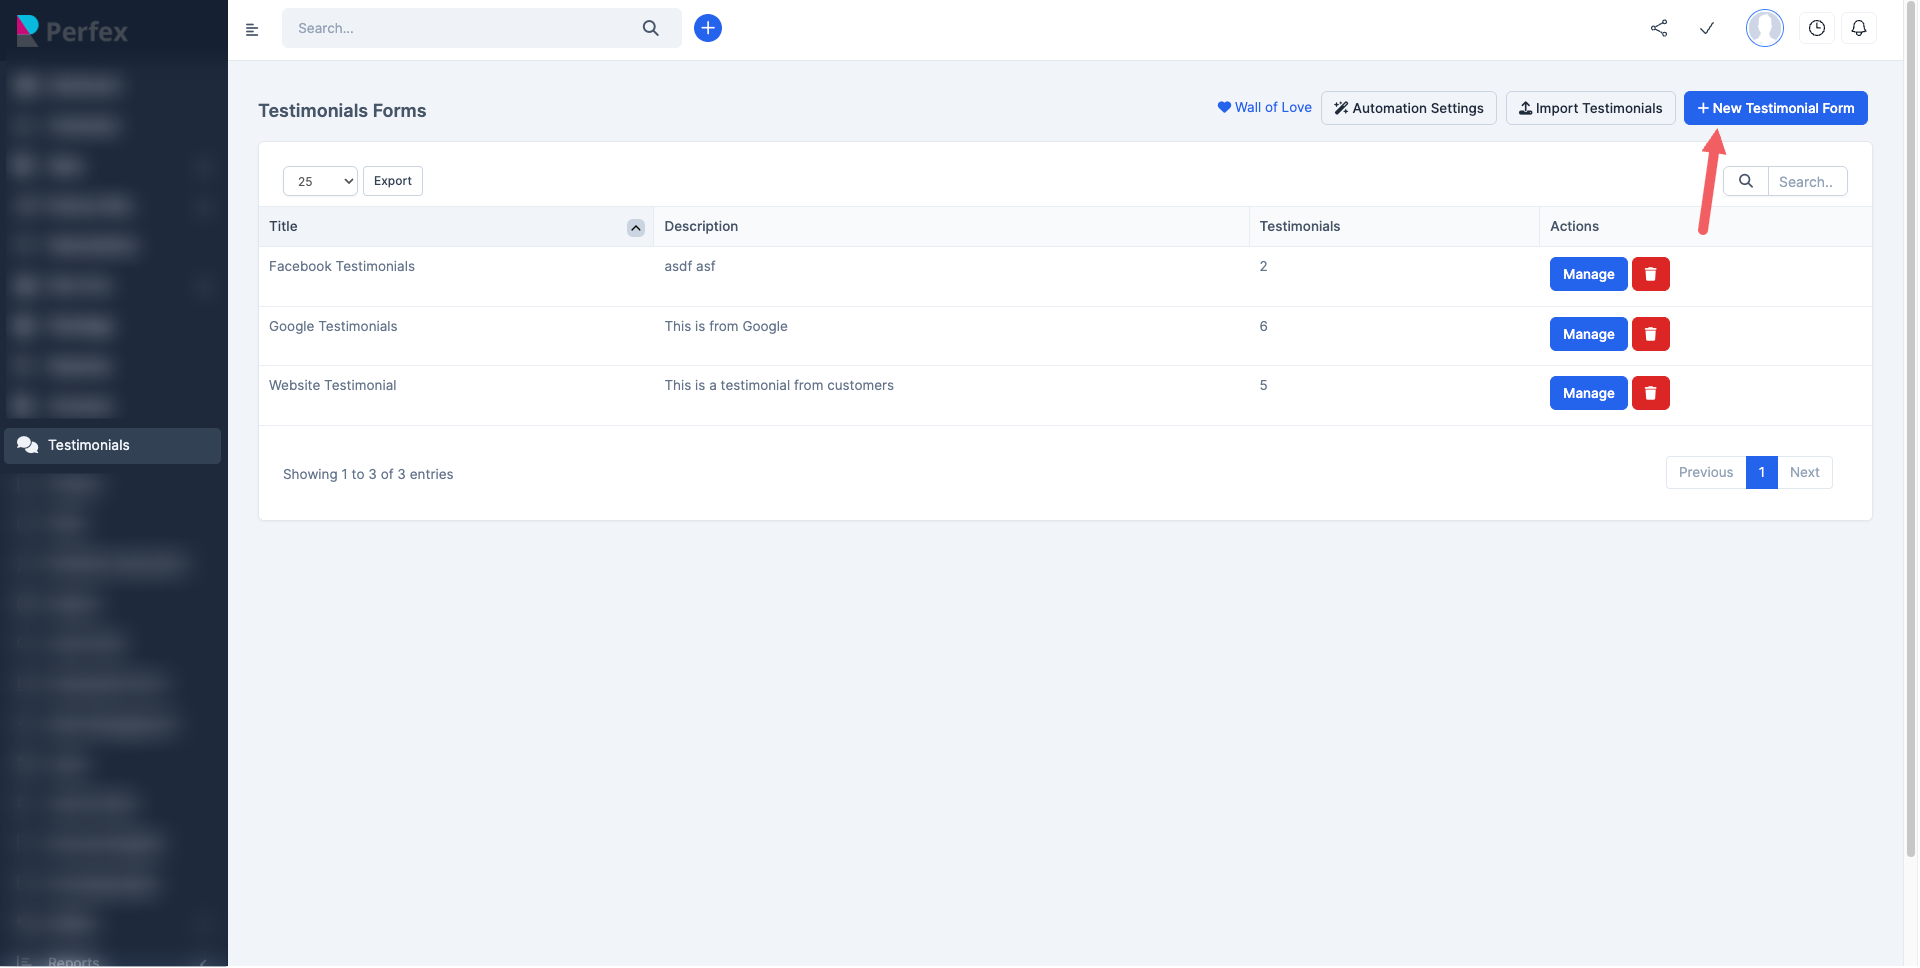Delete the Google Testimonials form

tap(1651, 334)
